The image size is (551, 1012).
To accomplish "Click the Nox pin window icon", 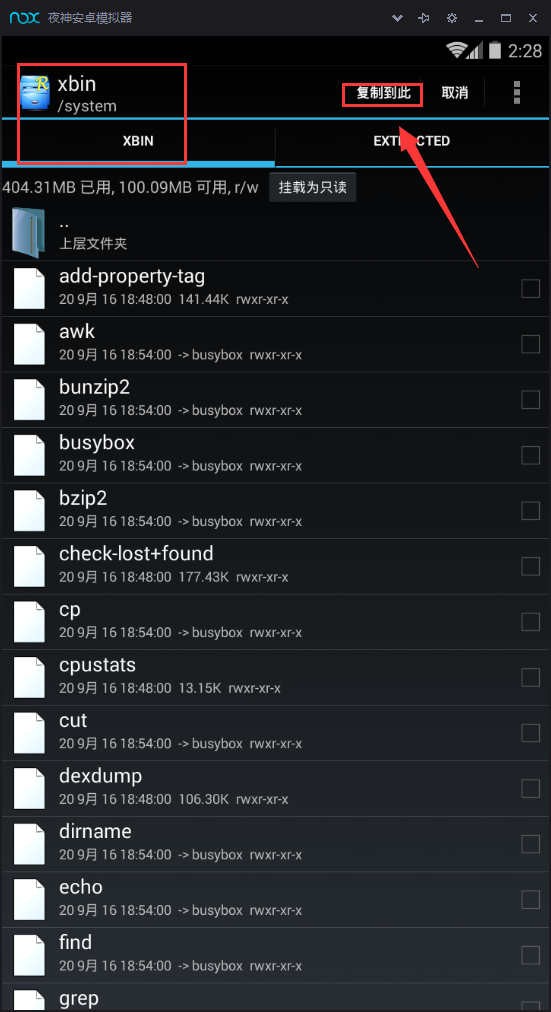I will coord(425,18).
